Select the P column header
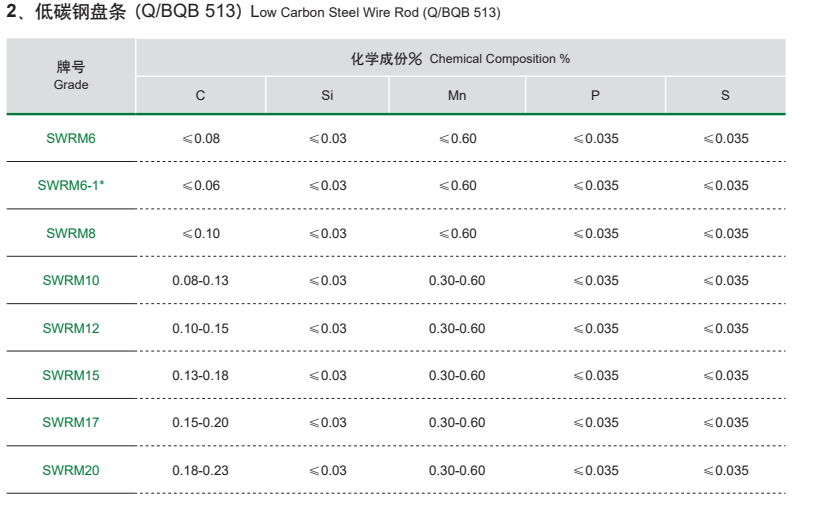 [595, 95]
